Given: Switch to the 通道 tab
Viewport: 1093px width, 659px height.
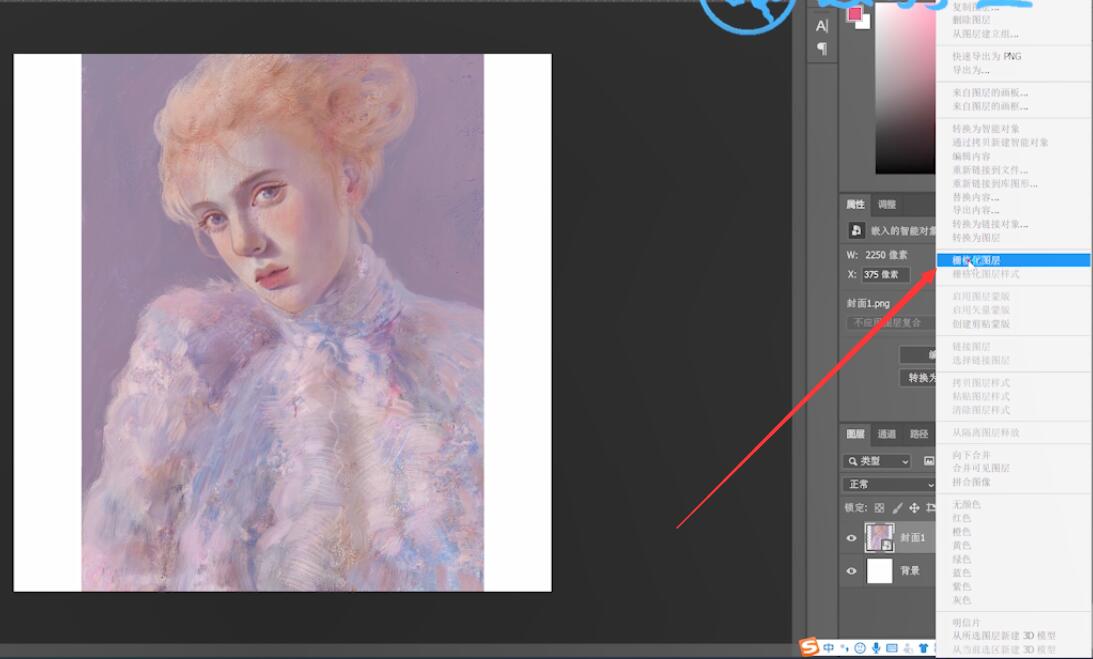Looking at the screenshot, I should click(x=887, y=434).
